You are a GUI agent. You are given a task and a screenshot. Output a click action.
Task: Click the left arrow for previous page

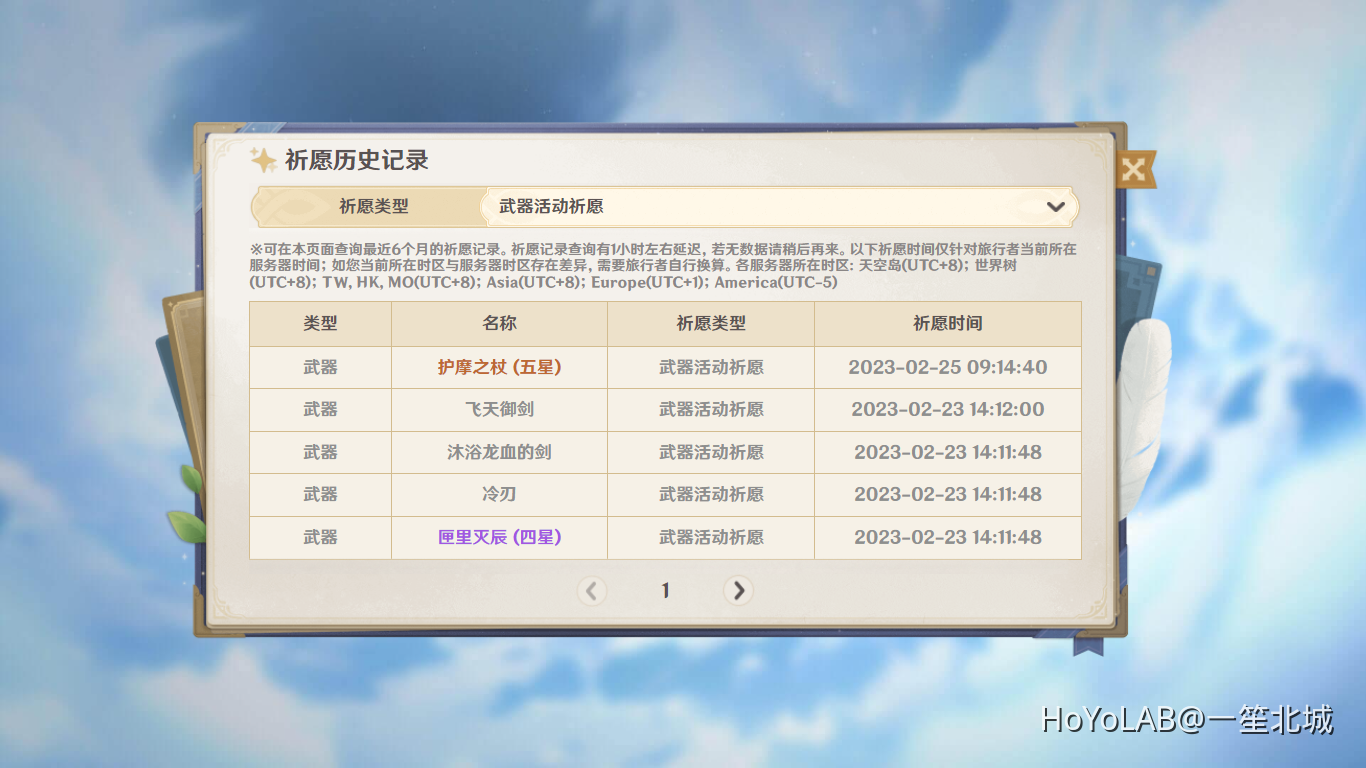(x=591, y=591)
